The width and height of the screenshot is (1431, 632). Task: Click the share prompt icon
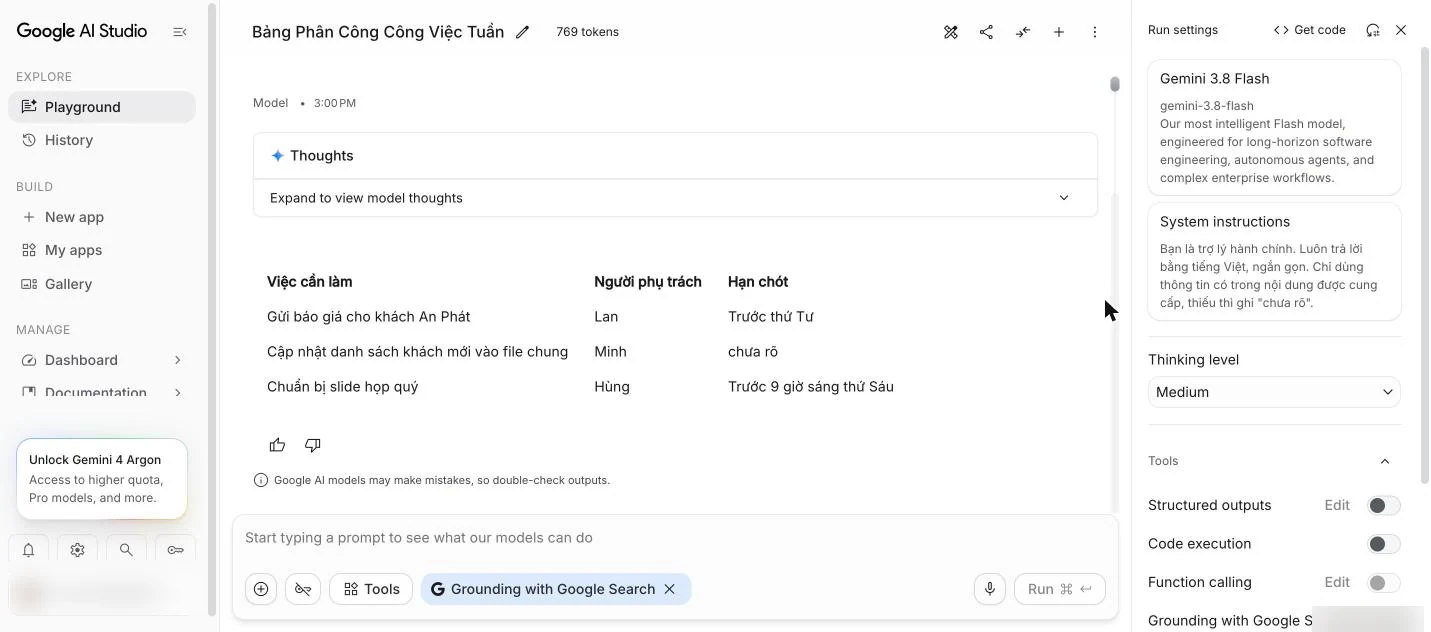pyautogui.click(x=986, y=32)
